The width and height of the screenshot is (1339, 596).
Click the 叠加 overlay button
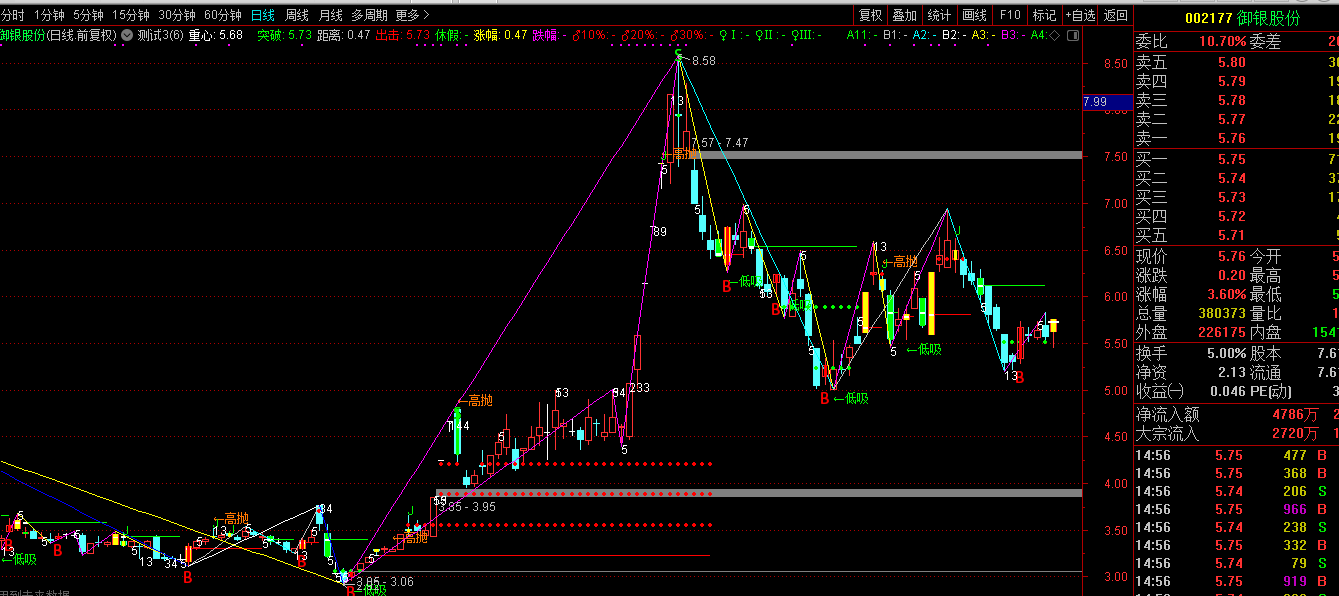click(x=904, y=15)
